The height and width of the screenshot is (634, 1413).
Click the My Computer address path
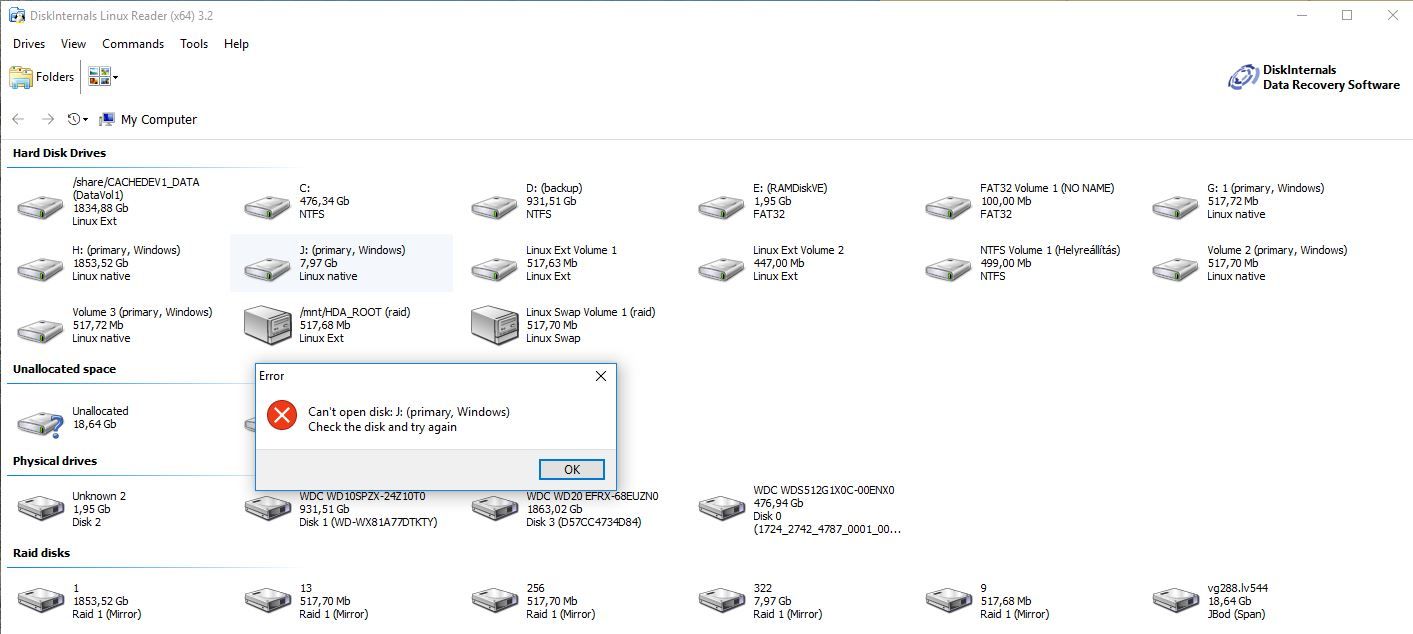click(x=159, y=119)
